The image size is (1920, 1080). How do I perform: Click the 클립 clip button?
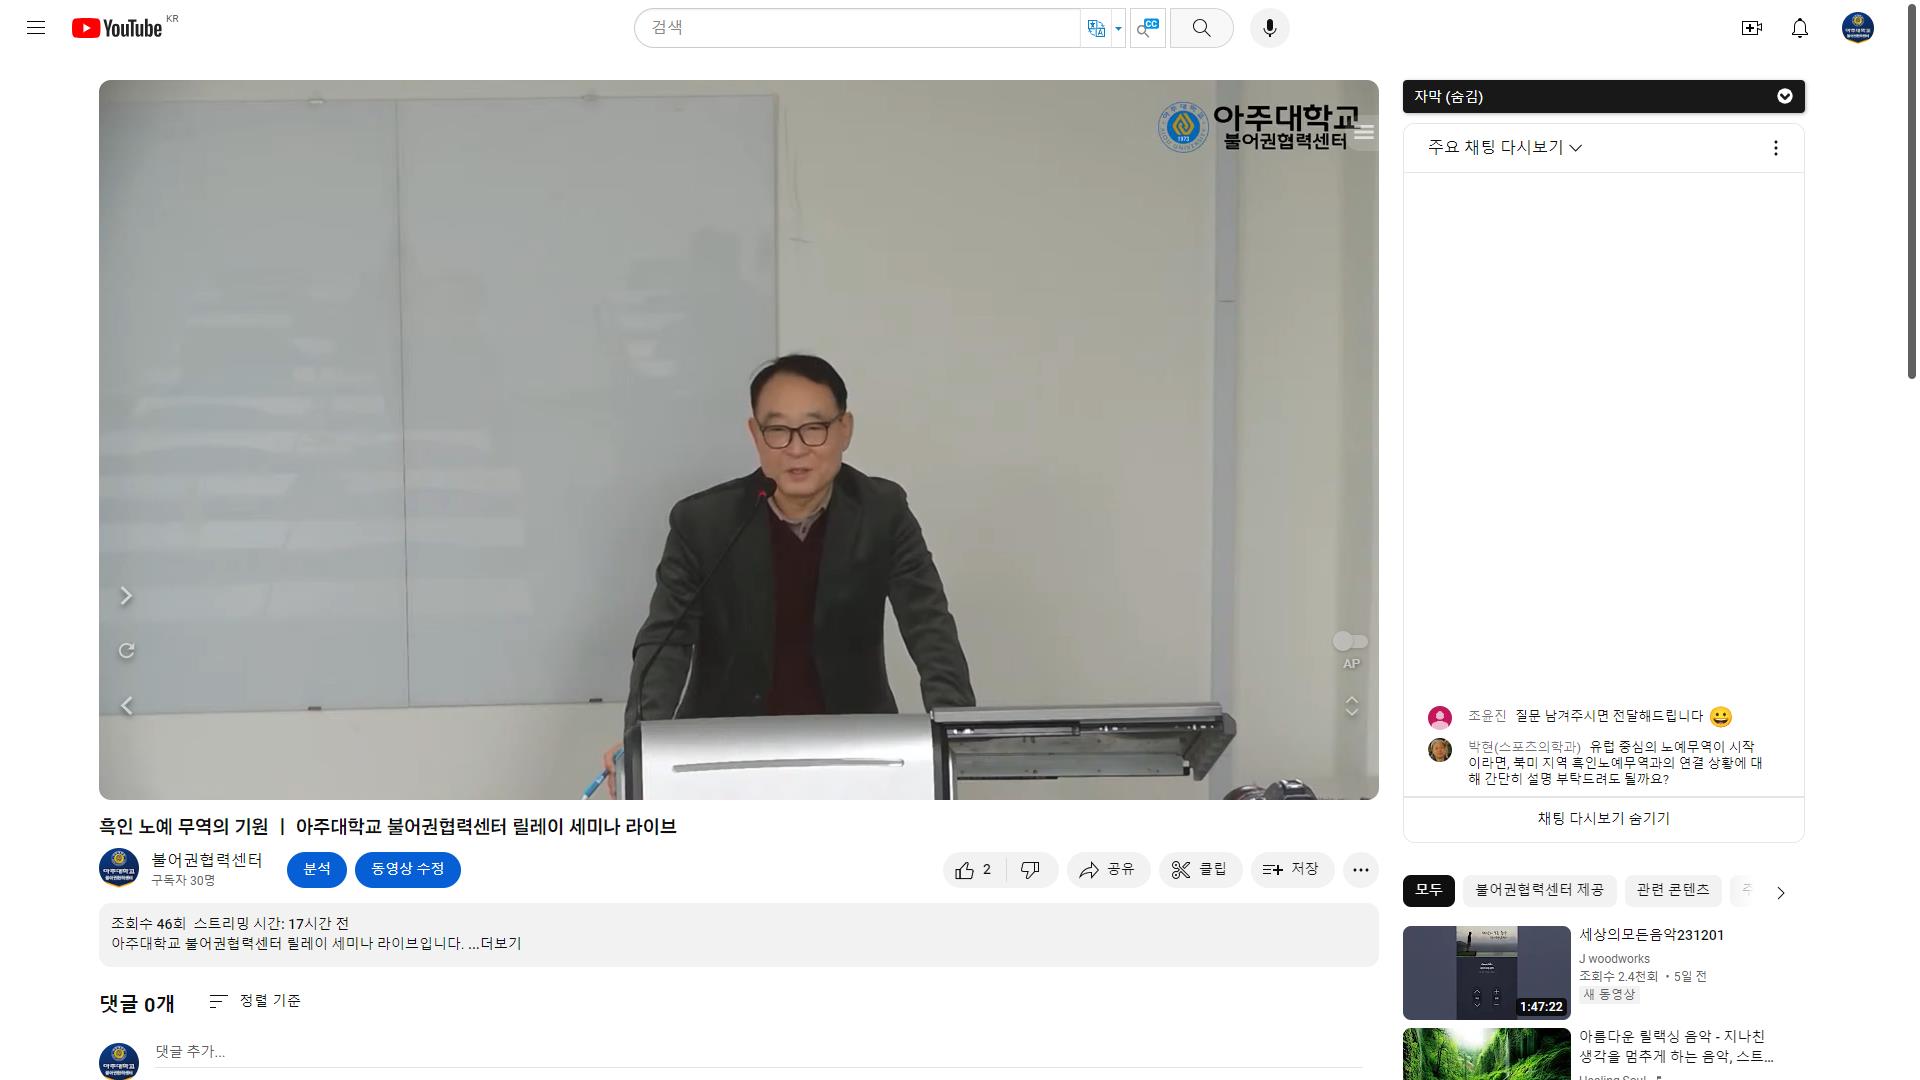(x=1199, y=870)
